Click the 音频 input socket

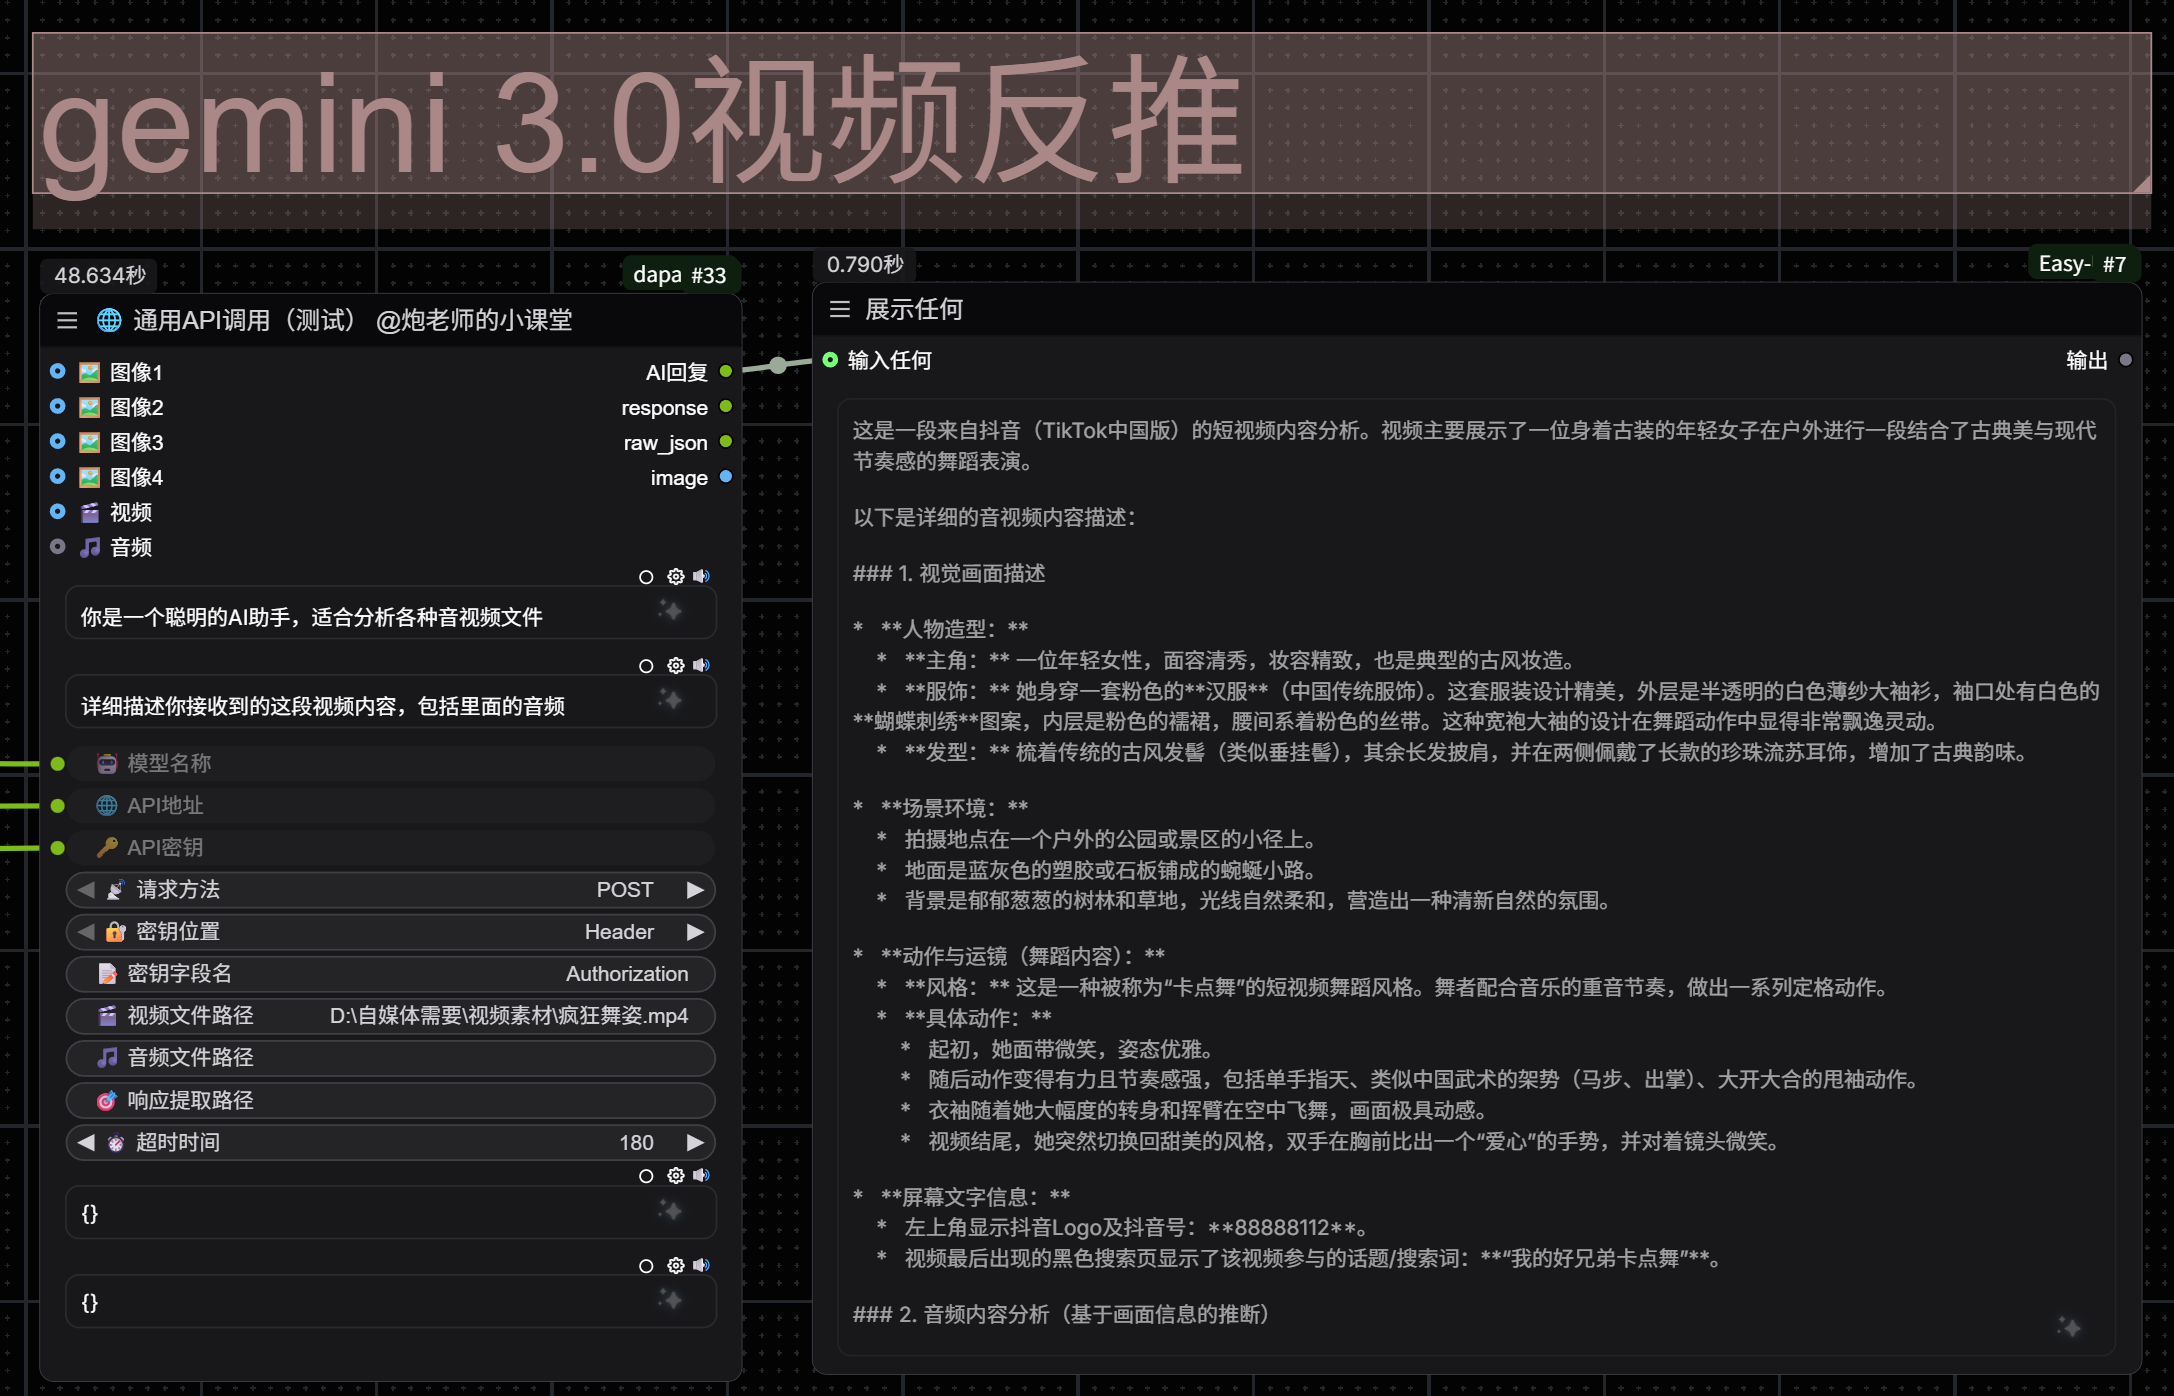pyautogui.click(x=58, y=546)
